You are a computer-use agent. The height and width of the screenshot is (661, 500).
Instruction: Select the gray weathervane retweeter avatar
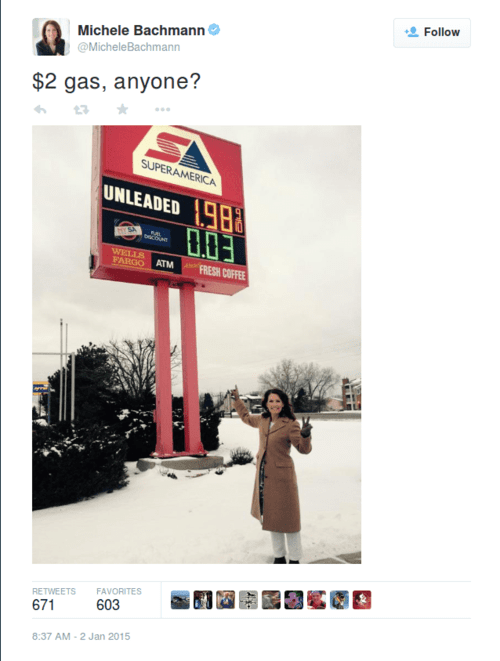click(248, 599)
